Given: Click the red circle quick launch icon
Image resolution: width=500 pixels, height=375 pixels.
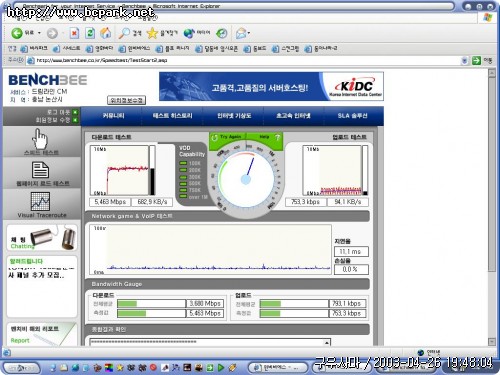Looking at the screenshot, I should (x=153, y=368).
